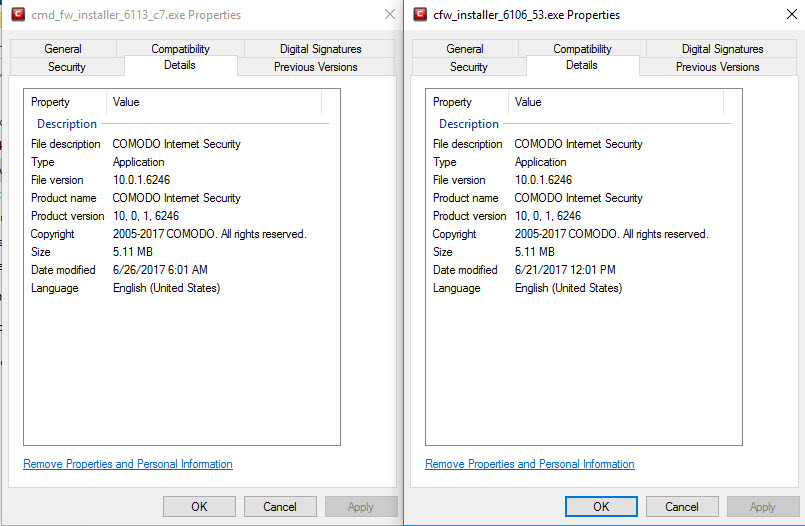Select File version row in right dialog
805x526 pixels.
coord(543,180)
